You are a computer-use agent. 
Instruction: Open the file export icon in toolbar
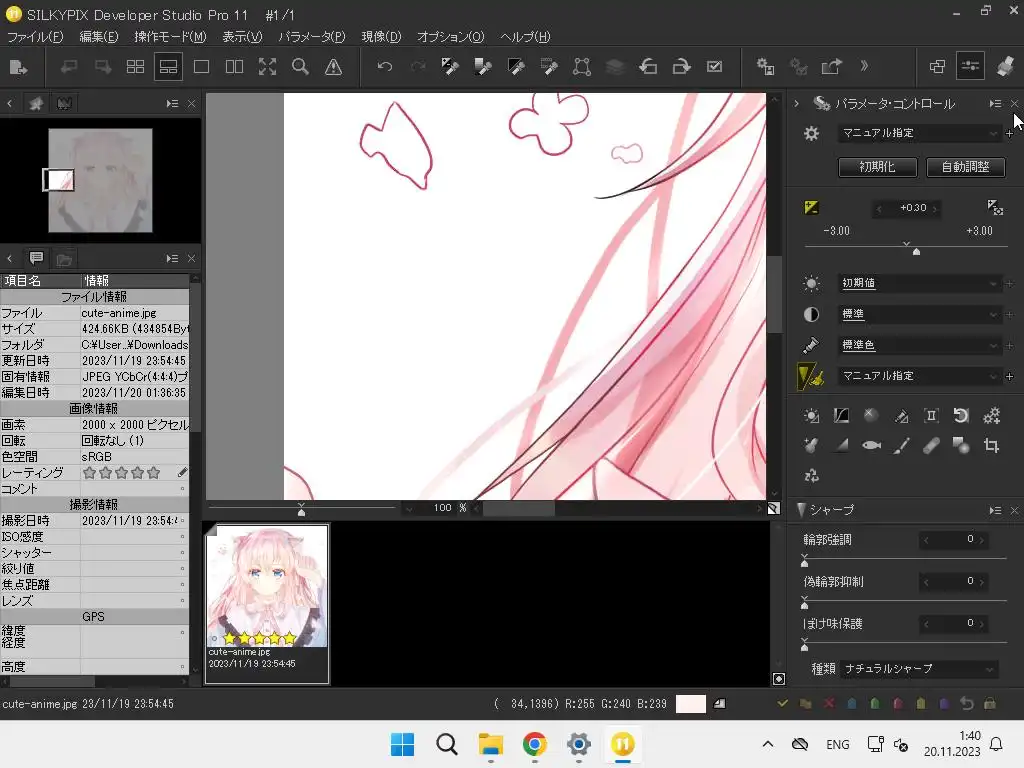pyautogui.click(x=18, y=67)
